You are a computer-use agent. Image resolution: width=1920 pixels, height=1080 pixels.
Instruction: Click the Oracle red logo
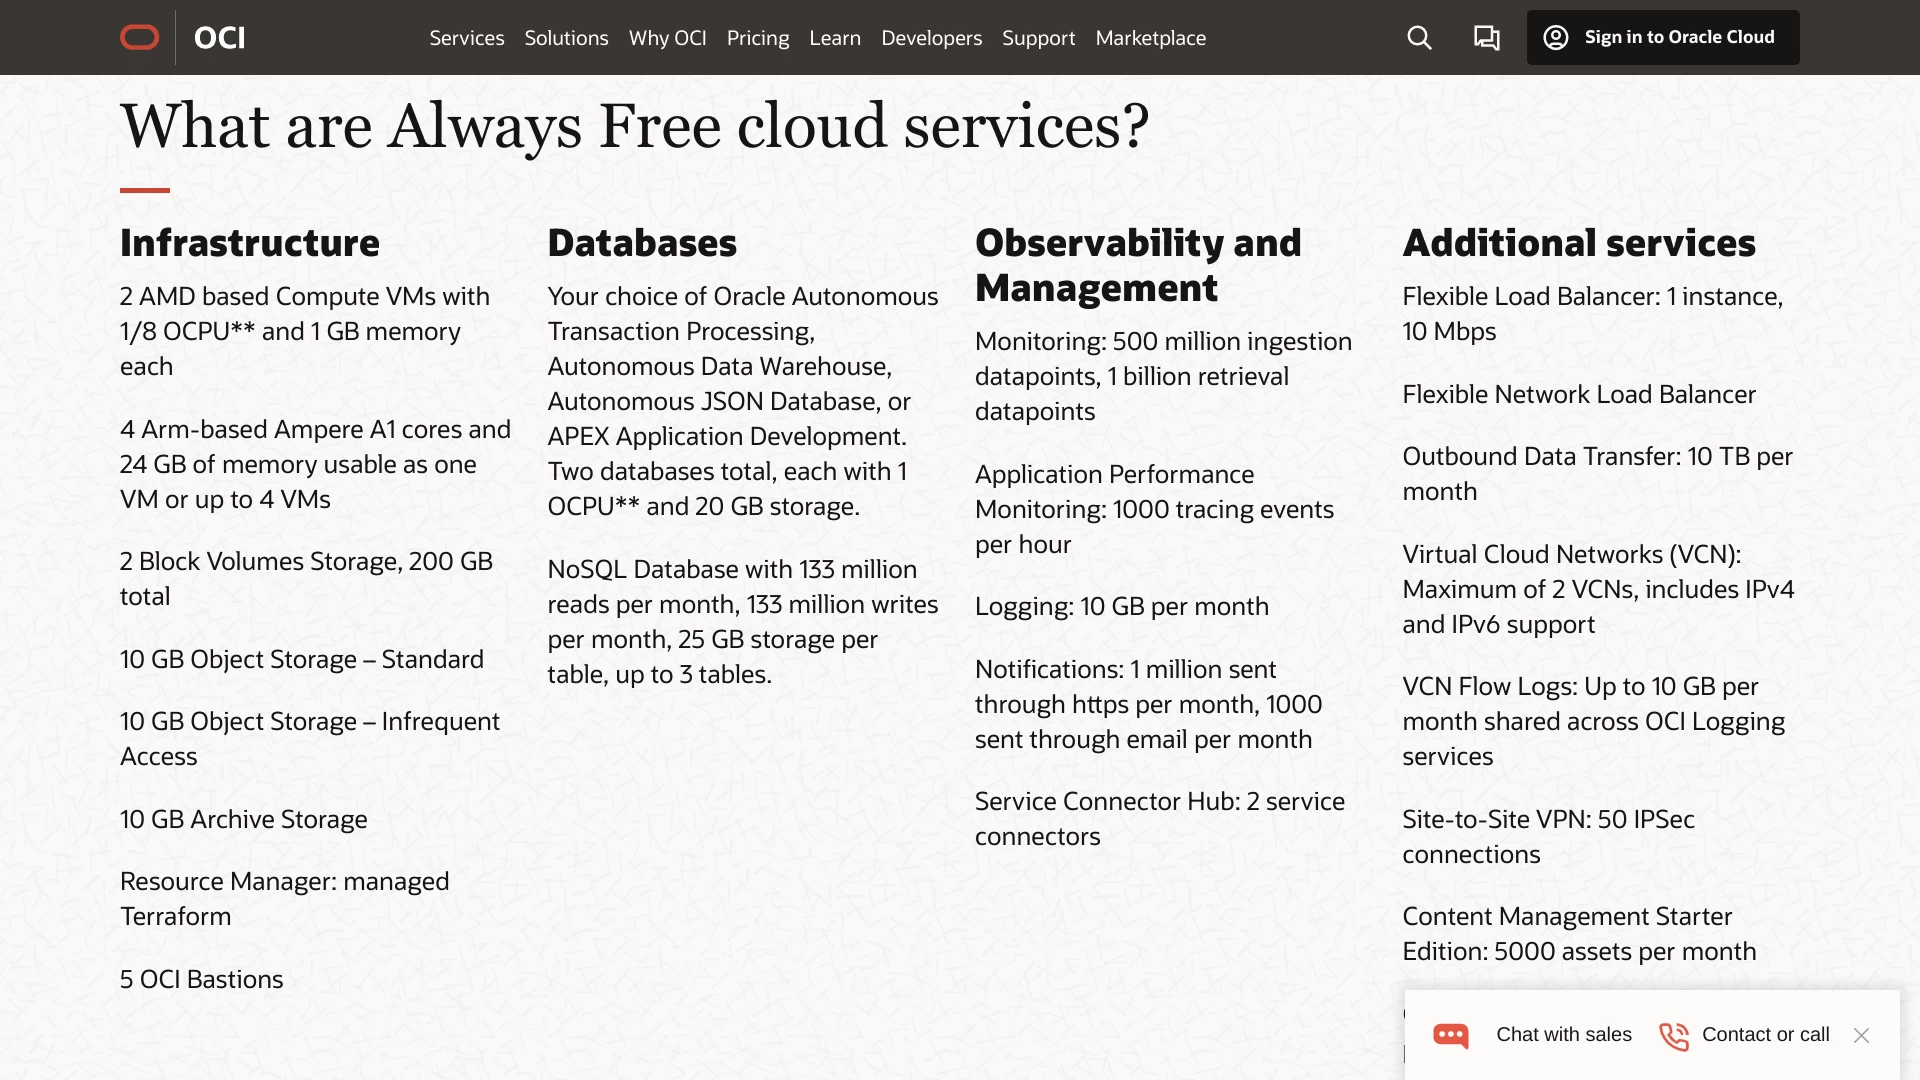pyautogui.click(x=140, y=37)
